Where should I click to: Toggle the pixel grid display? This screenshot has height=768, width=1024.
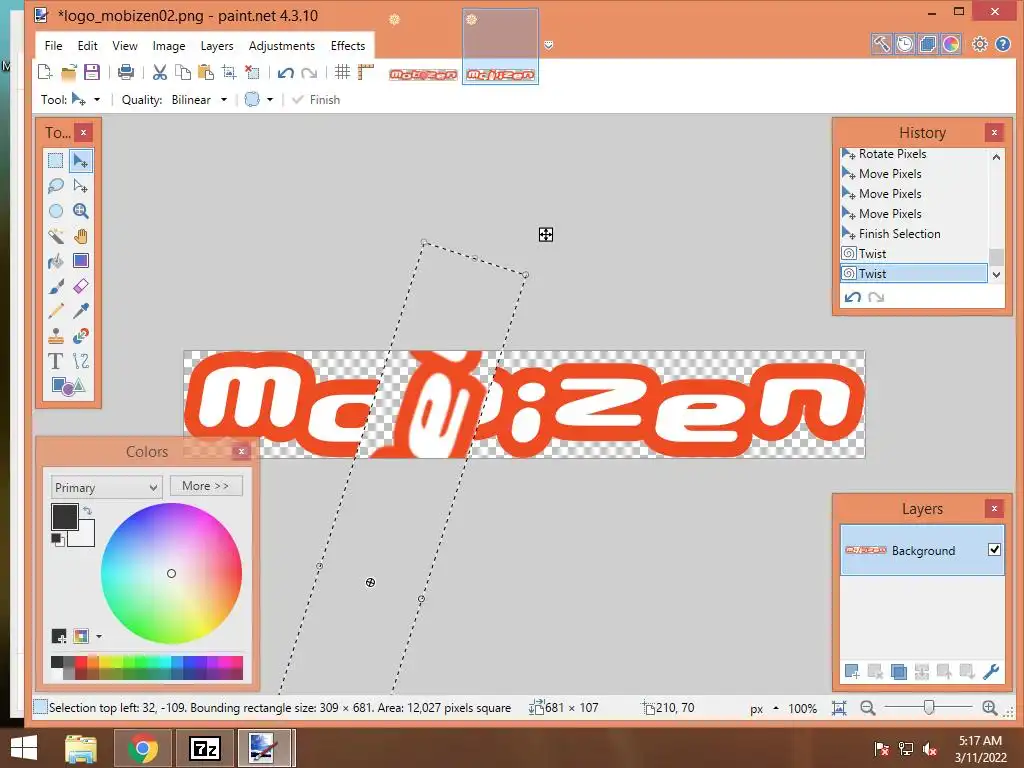point(342,72)
